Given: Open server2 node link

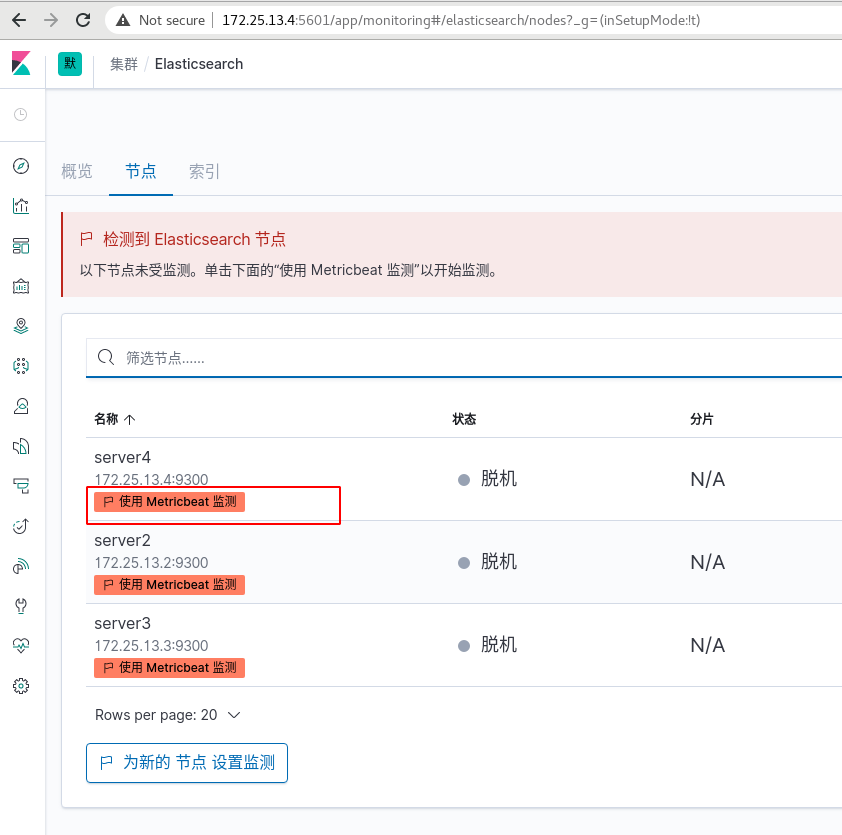Looking at the screenshot, I should [x=122, y=541].
